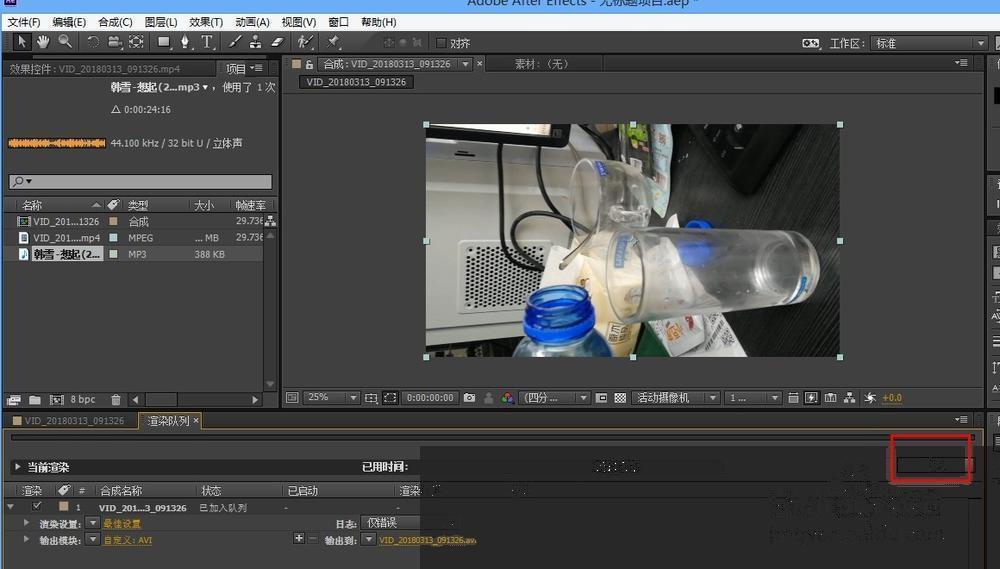1000x569 pixels.
Task: Expand the 渲染设置 row
Action: click(x=26, y=522)
